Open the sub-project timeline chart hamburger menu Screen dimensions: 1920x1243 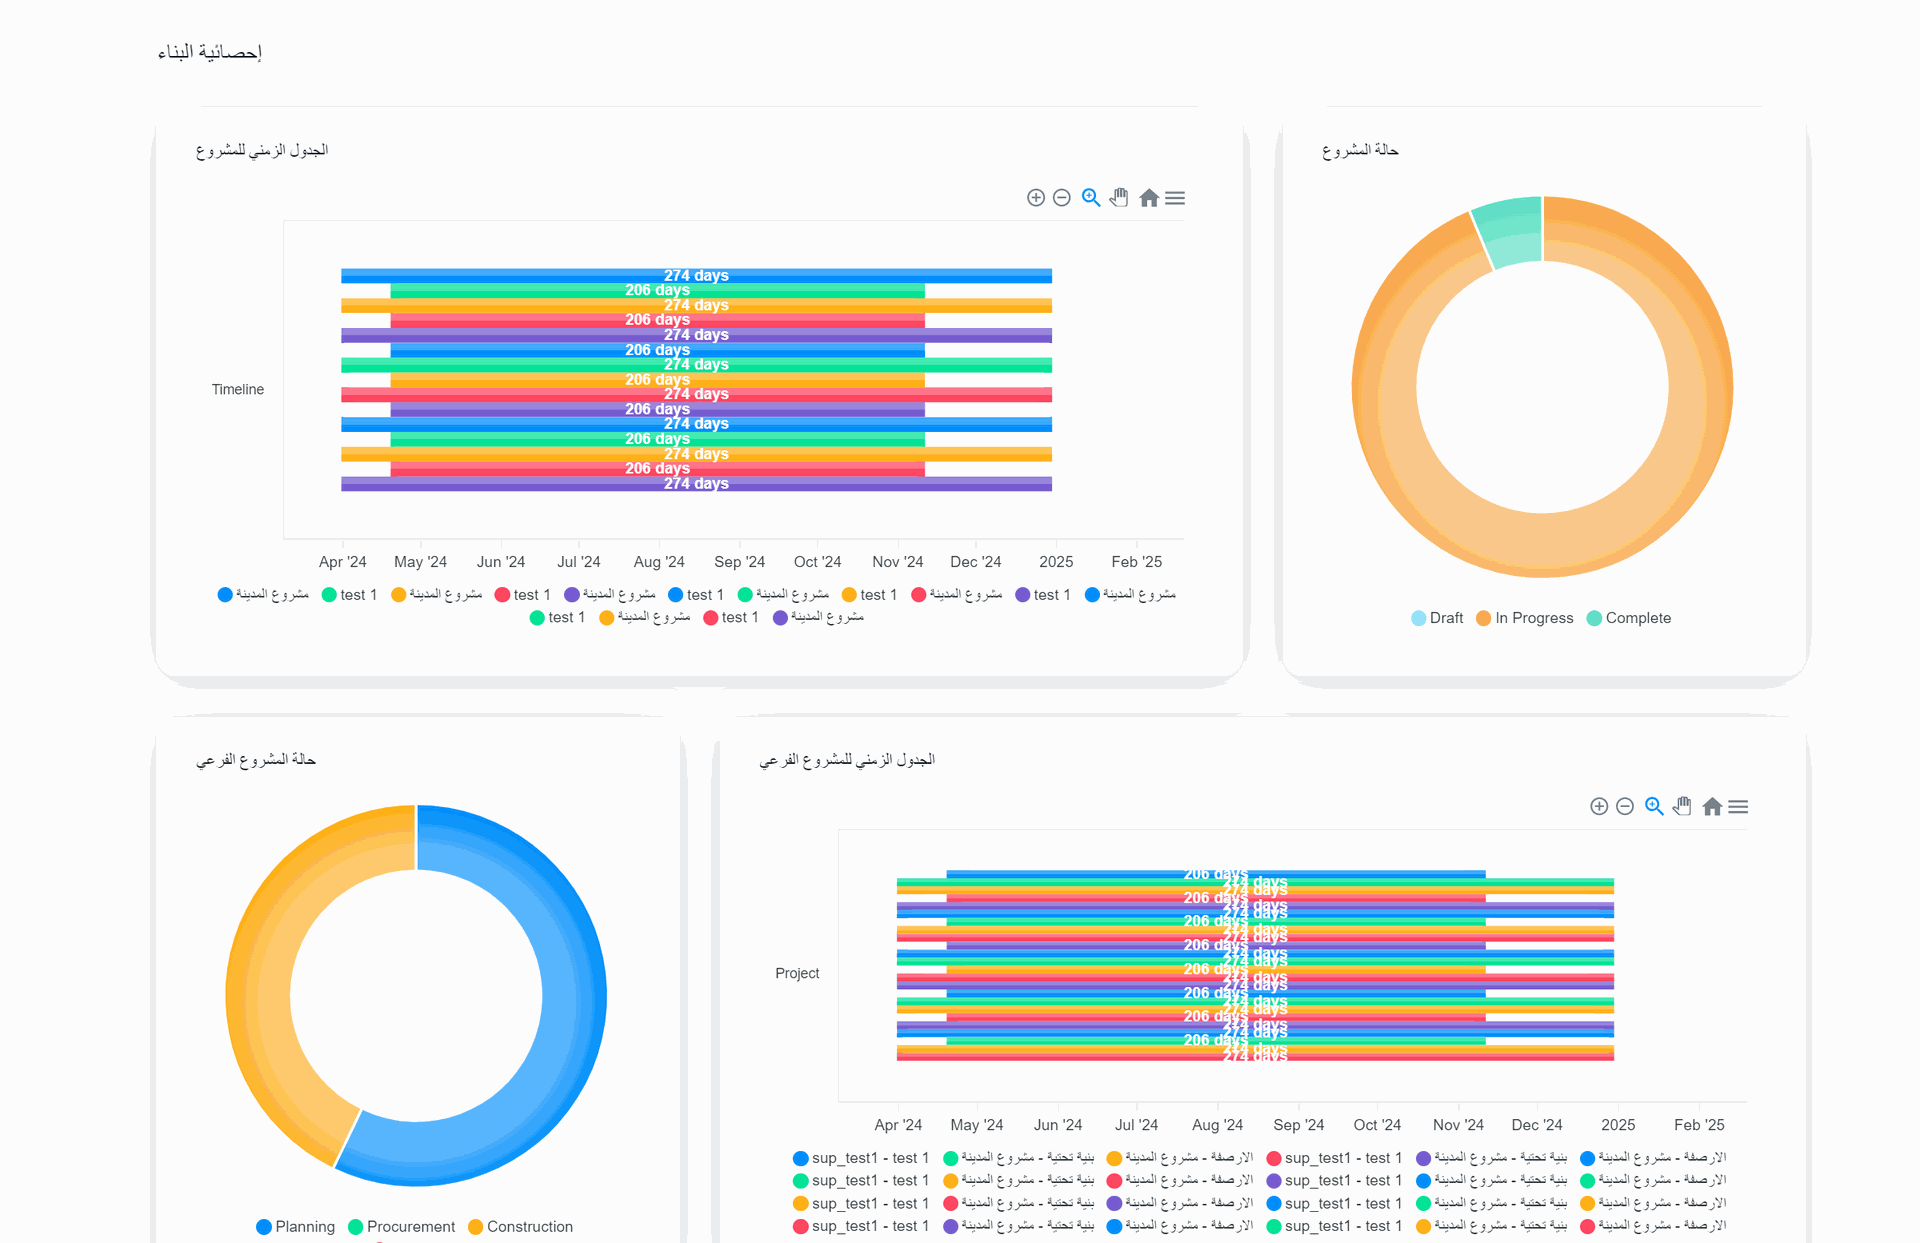[x=1738, y=807]
